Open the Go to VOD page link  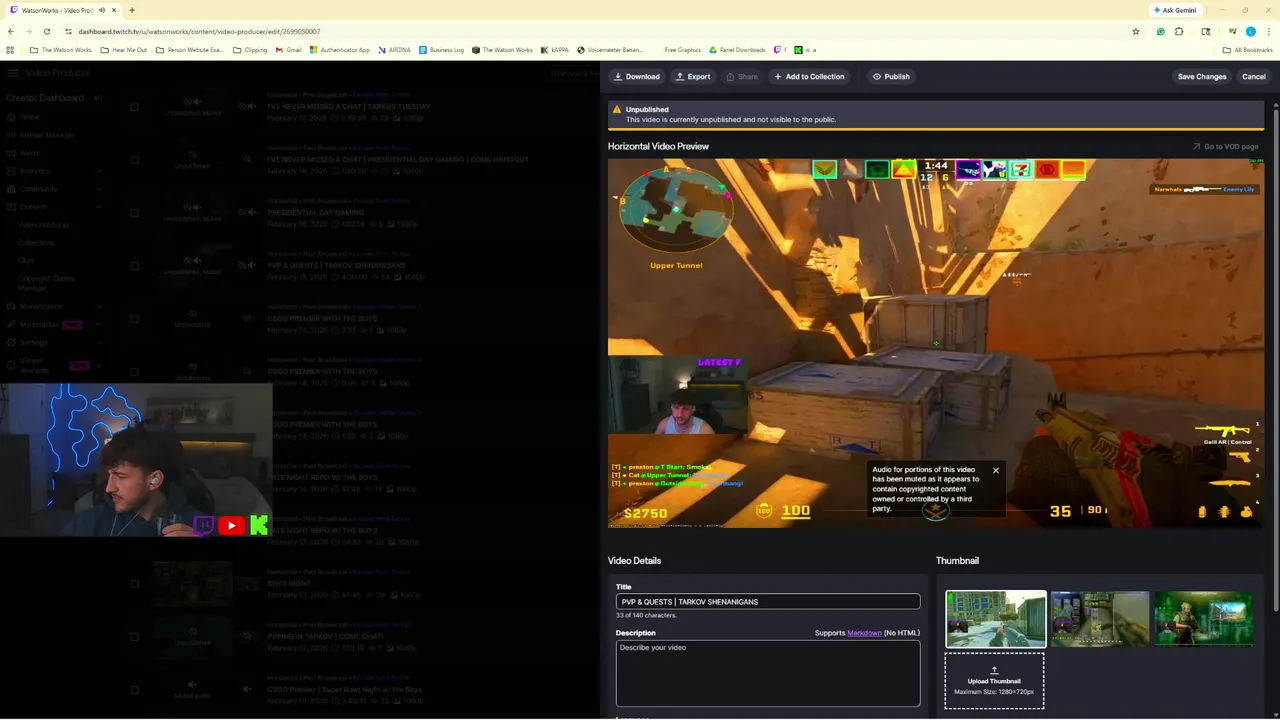coord(1225,146)
